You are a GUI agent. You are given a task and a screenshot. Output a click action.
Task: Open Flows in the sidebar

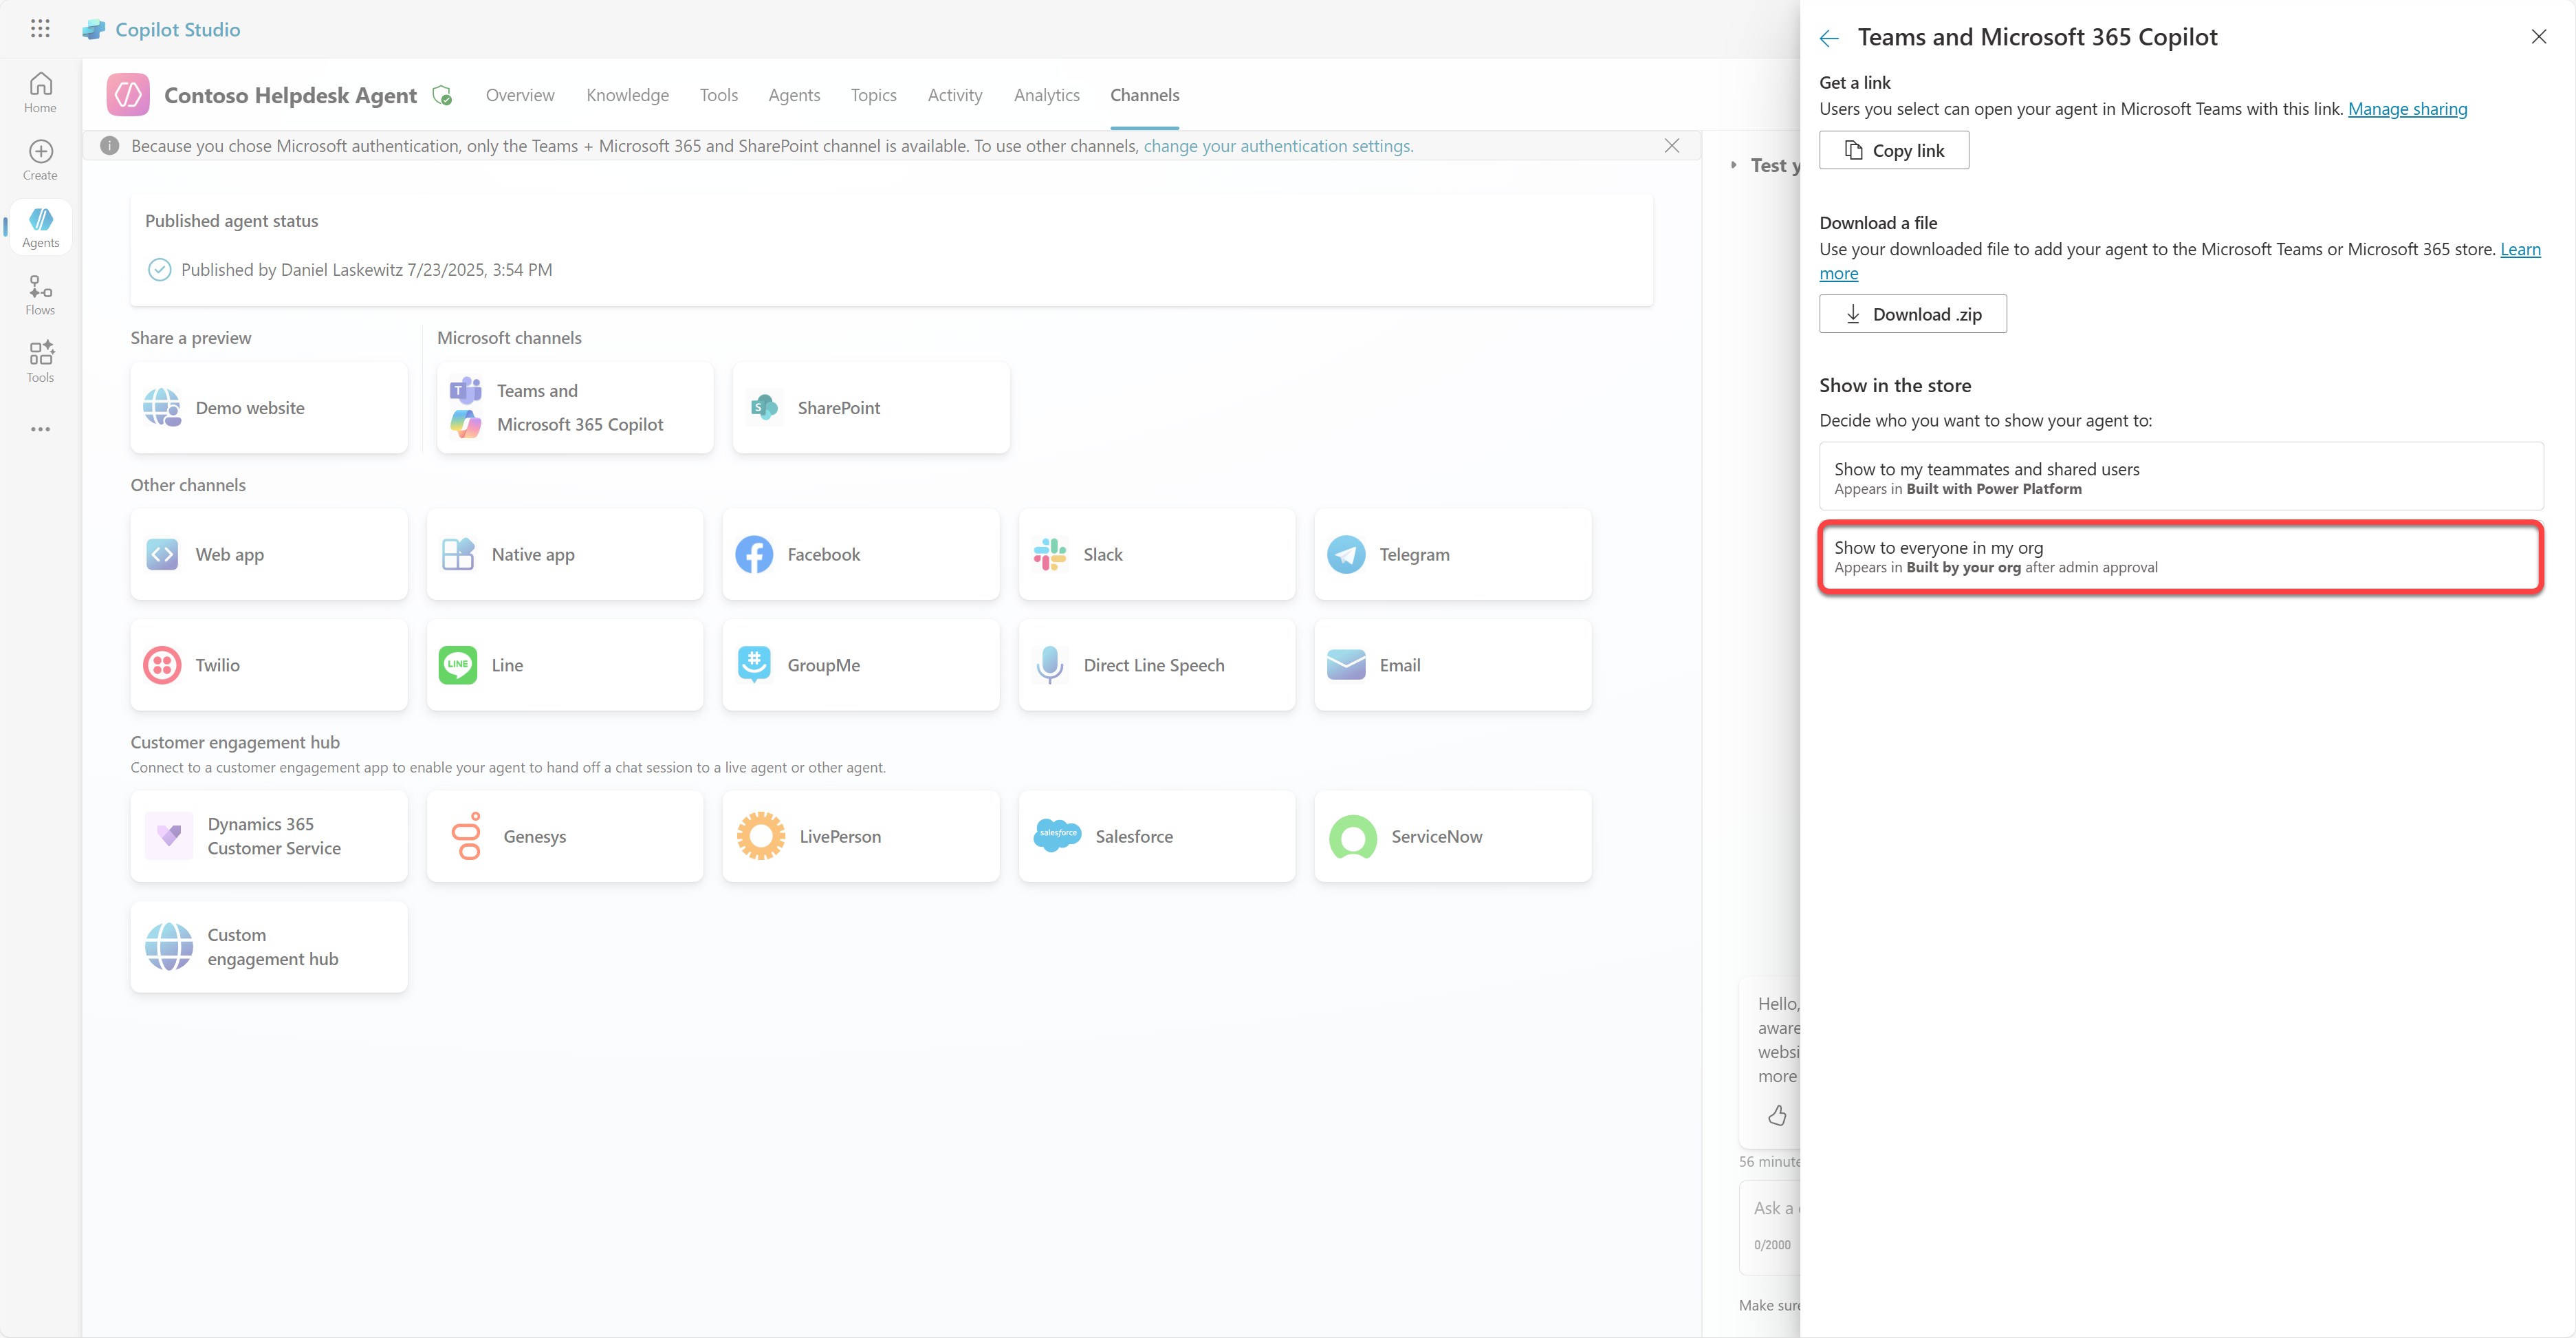40,295
